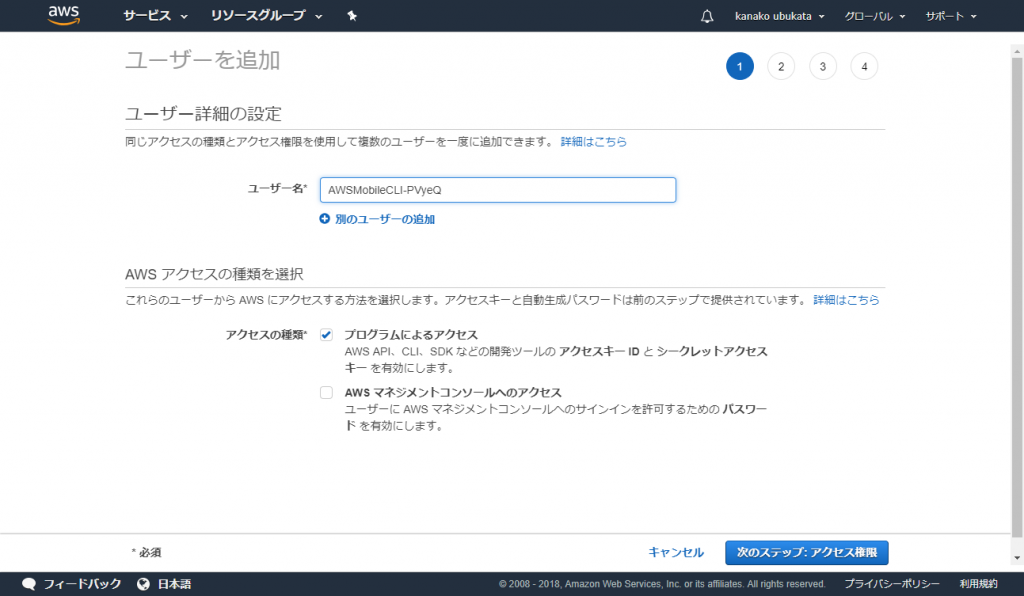Open the フィードバック link
1024x596 pixels.
coord(82,584)
